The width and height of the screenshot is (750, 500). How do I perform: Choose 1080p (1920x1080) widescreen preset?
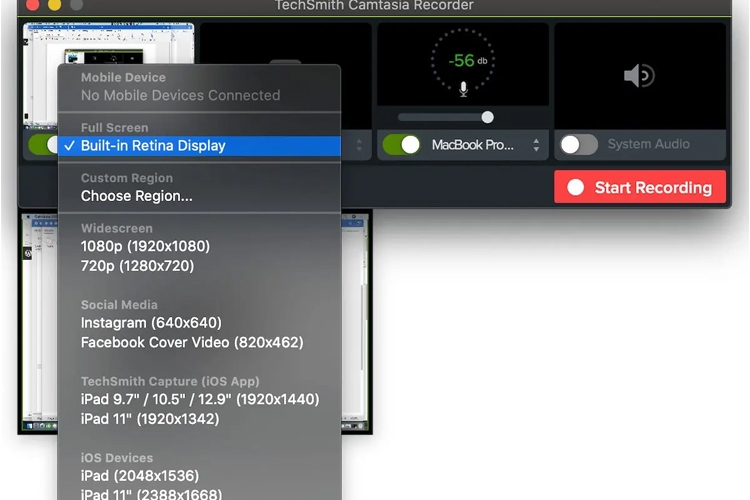tap(199, 246)
